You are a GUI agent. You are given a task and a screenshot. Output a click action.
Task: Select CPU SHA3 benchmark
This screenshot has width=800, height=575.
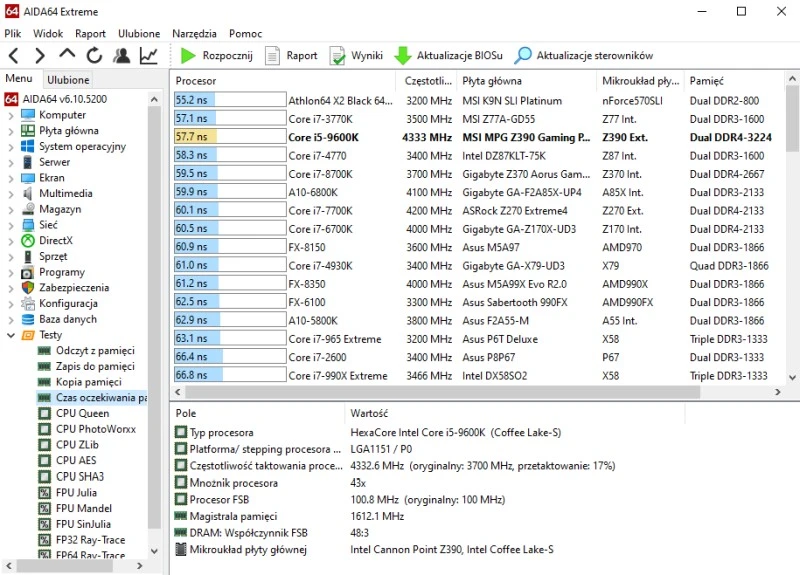[80, 477]
